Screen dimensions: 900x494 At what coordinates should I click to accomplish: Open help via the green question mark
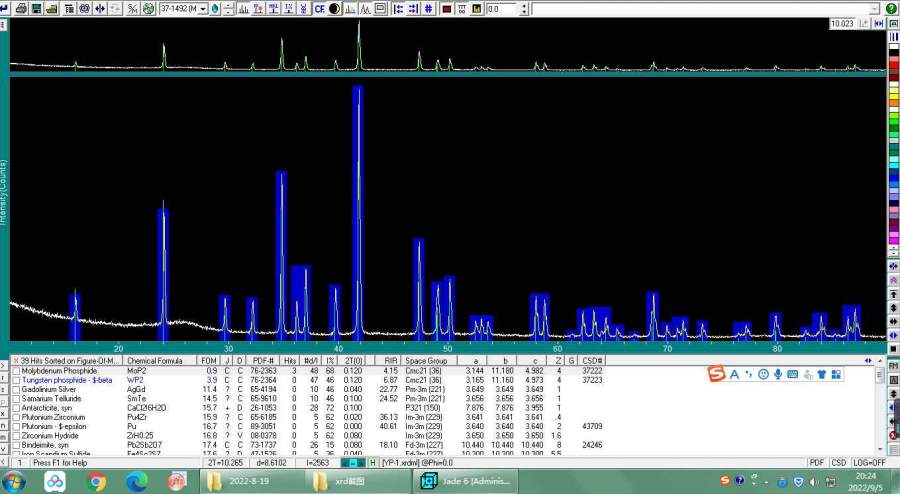[891, 8]
